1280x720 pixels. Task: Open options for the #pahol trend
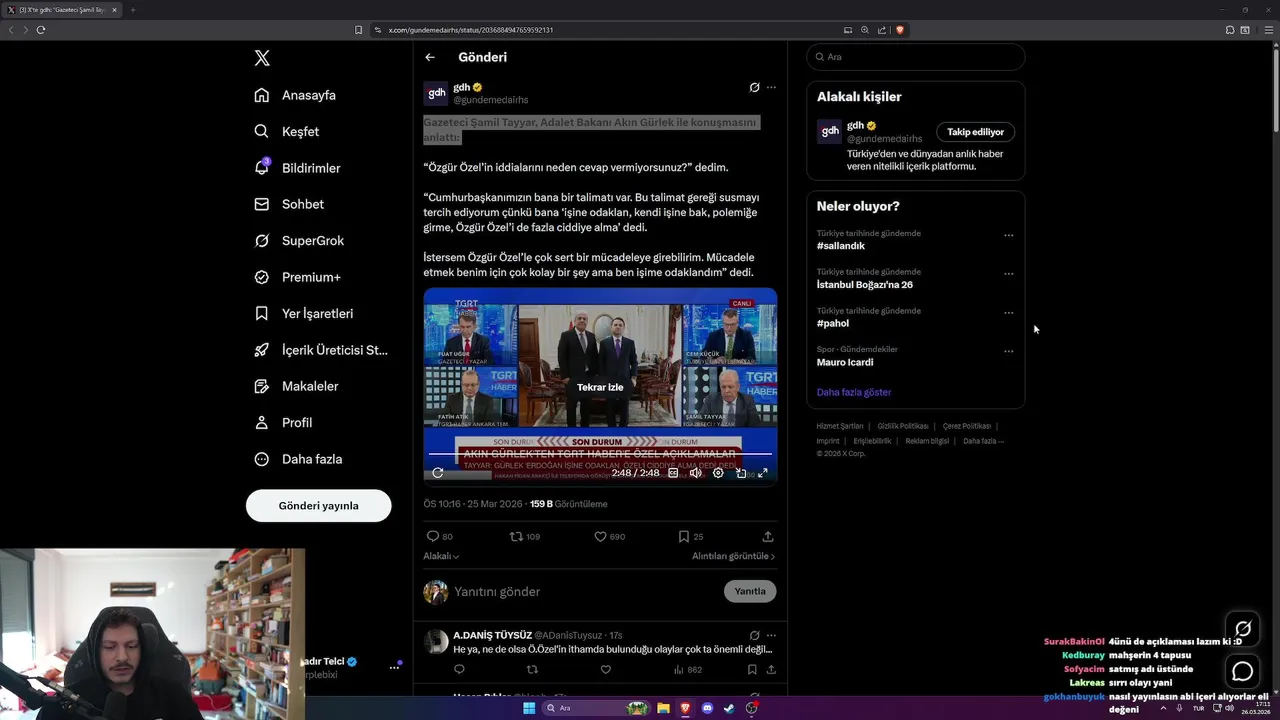pos(1008,313)
